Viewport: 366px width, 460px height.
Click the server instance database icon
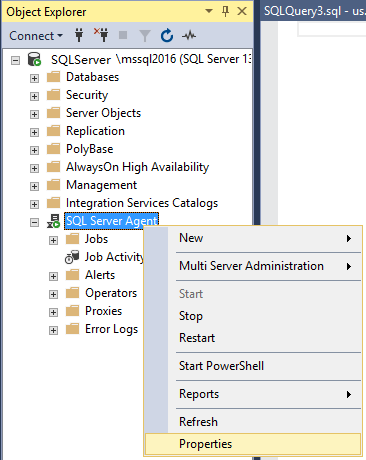(x=34, y=59)
